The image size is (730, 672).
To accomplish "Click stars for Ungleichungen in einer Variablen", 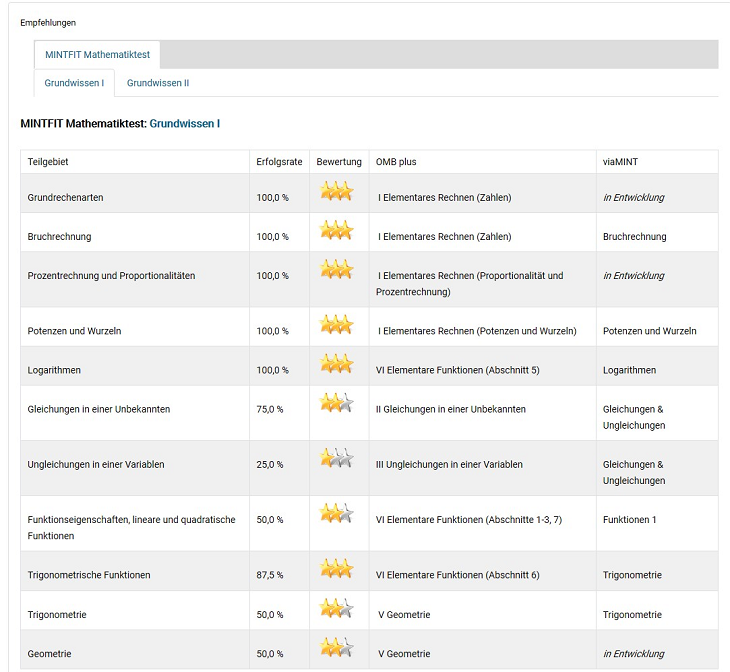I will coord(336,458).
